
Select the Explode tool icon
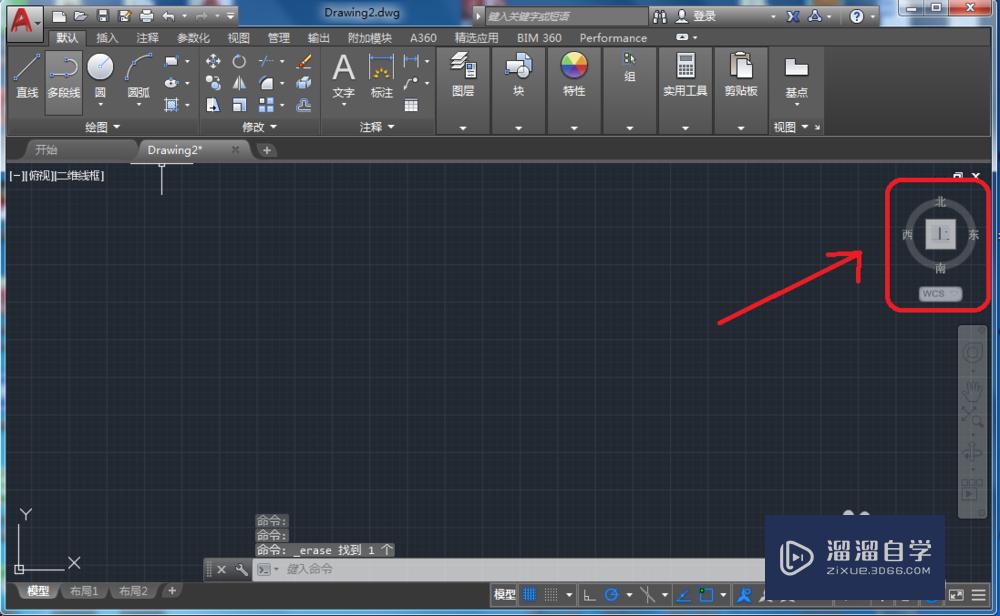pos(304,83)
